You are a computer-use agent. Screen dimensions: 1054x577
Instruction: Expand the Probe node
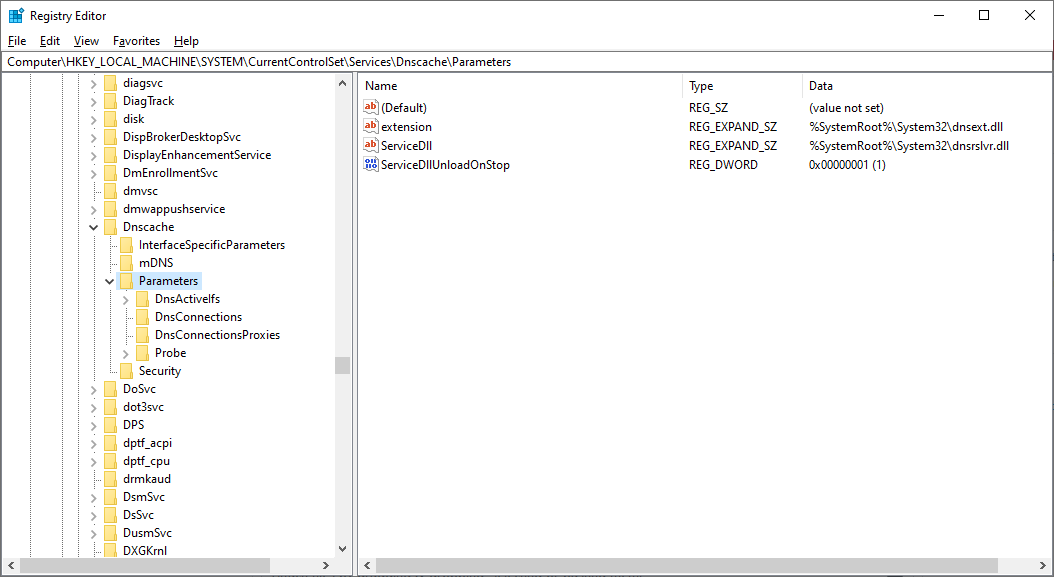click(x=126, y=354)
